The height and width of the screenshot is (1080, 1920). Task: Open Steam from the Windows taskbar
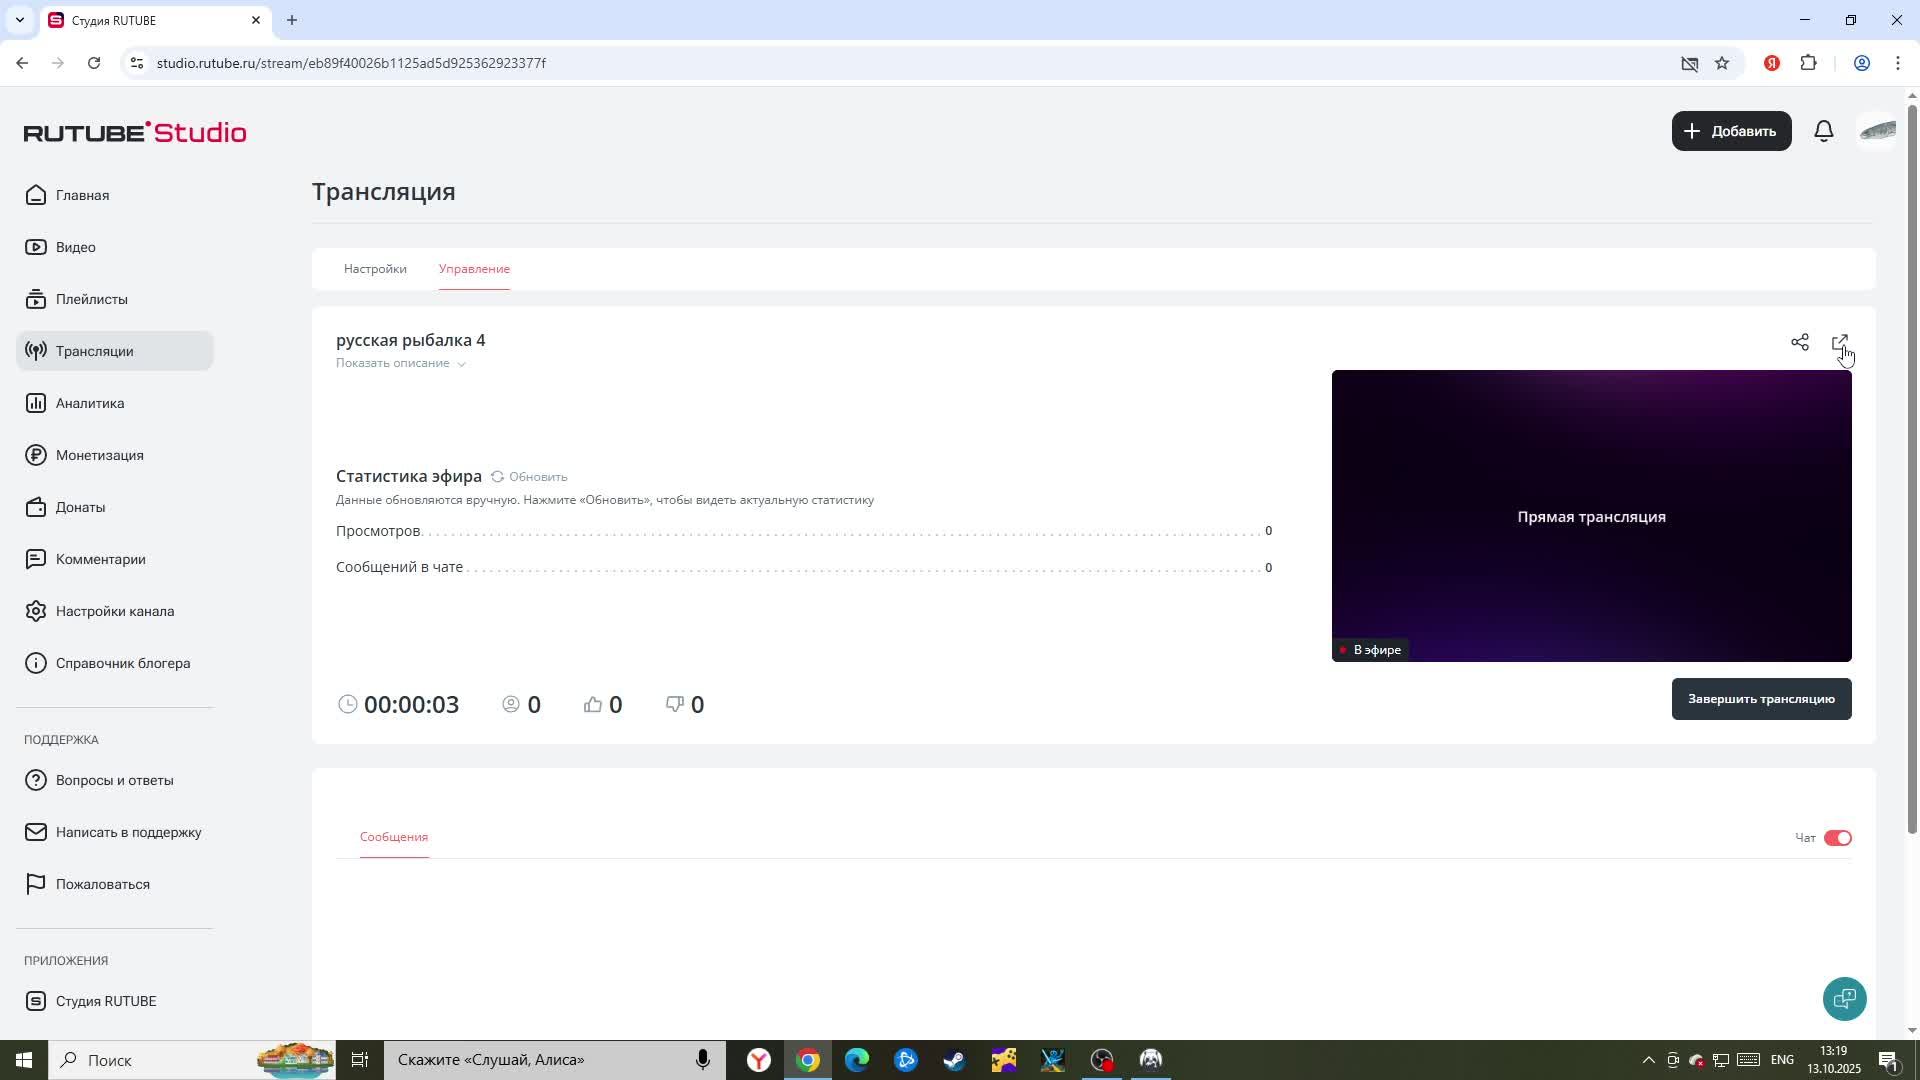(954, 1060)
